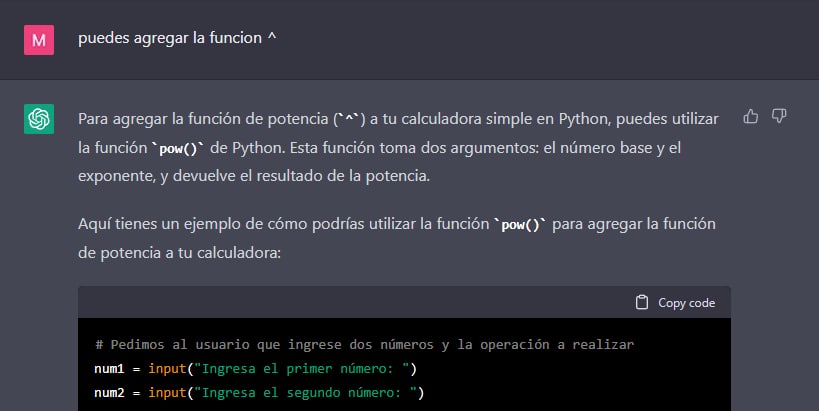Screen dimensions: 819x411
Task: Click the num2 variable in the code
Action: (x=109, y=393)
